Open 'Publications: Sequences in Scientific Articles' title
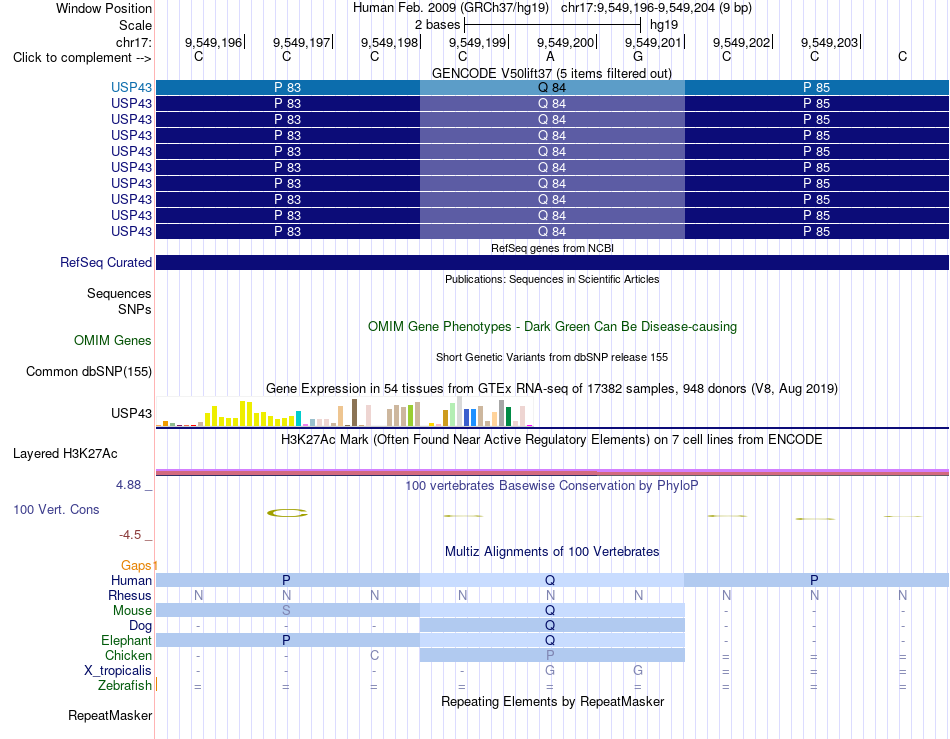Image resolution: width=950 pixels, height=739 pixels. coord(552,279)
